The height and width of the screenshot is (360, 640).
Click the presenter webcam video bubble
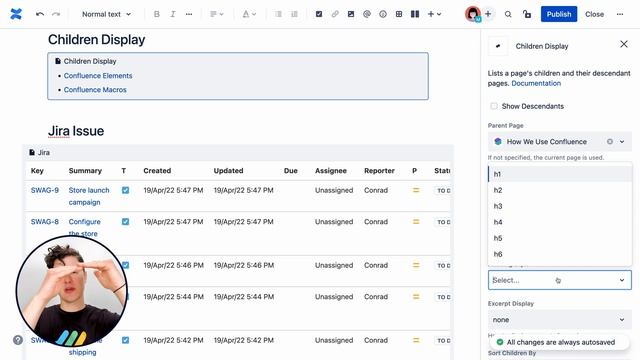pyautogui.click(x=71, y=291)
